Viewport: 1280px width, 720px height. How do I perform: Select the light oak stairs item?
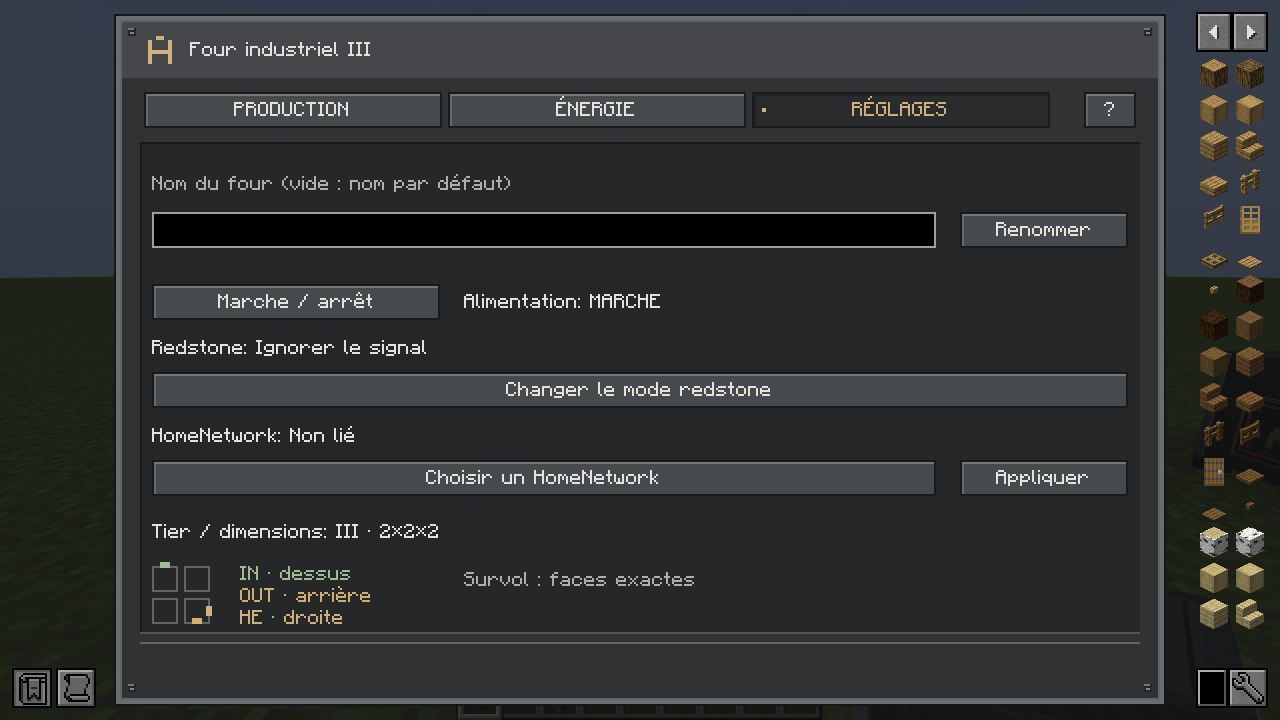coord(1250,147)
